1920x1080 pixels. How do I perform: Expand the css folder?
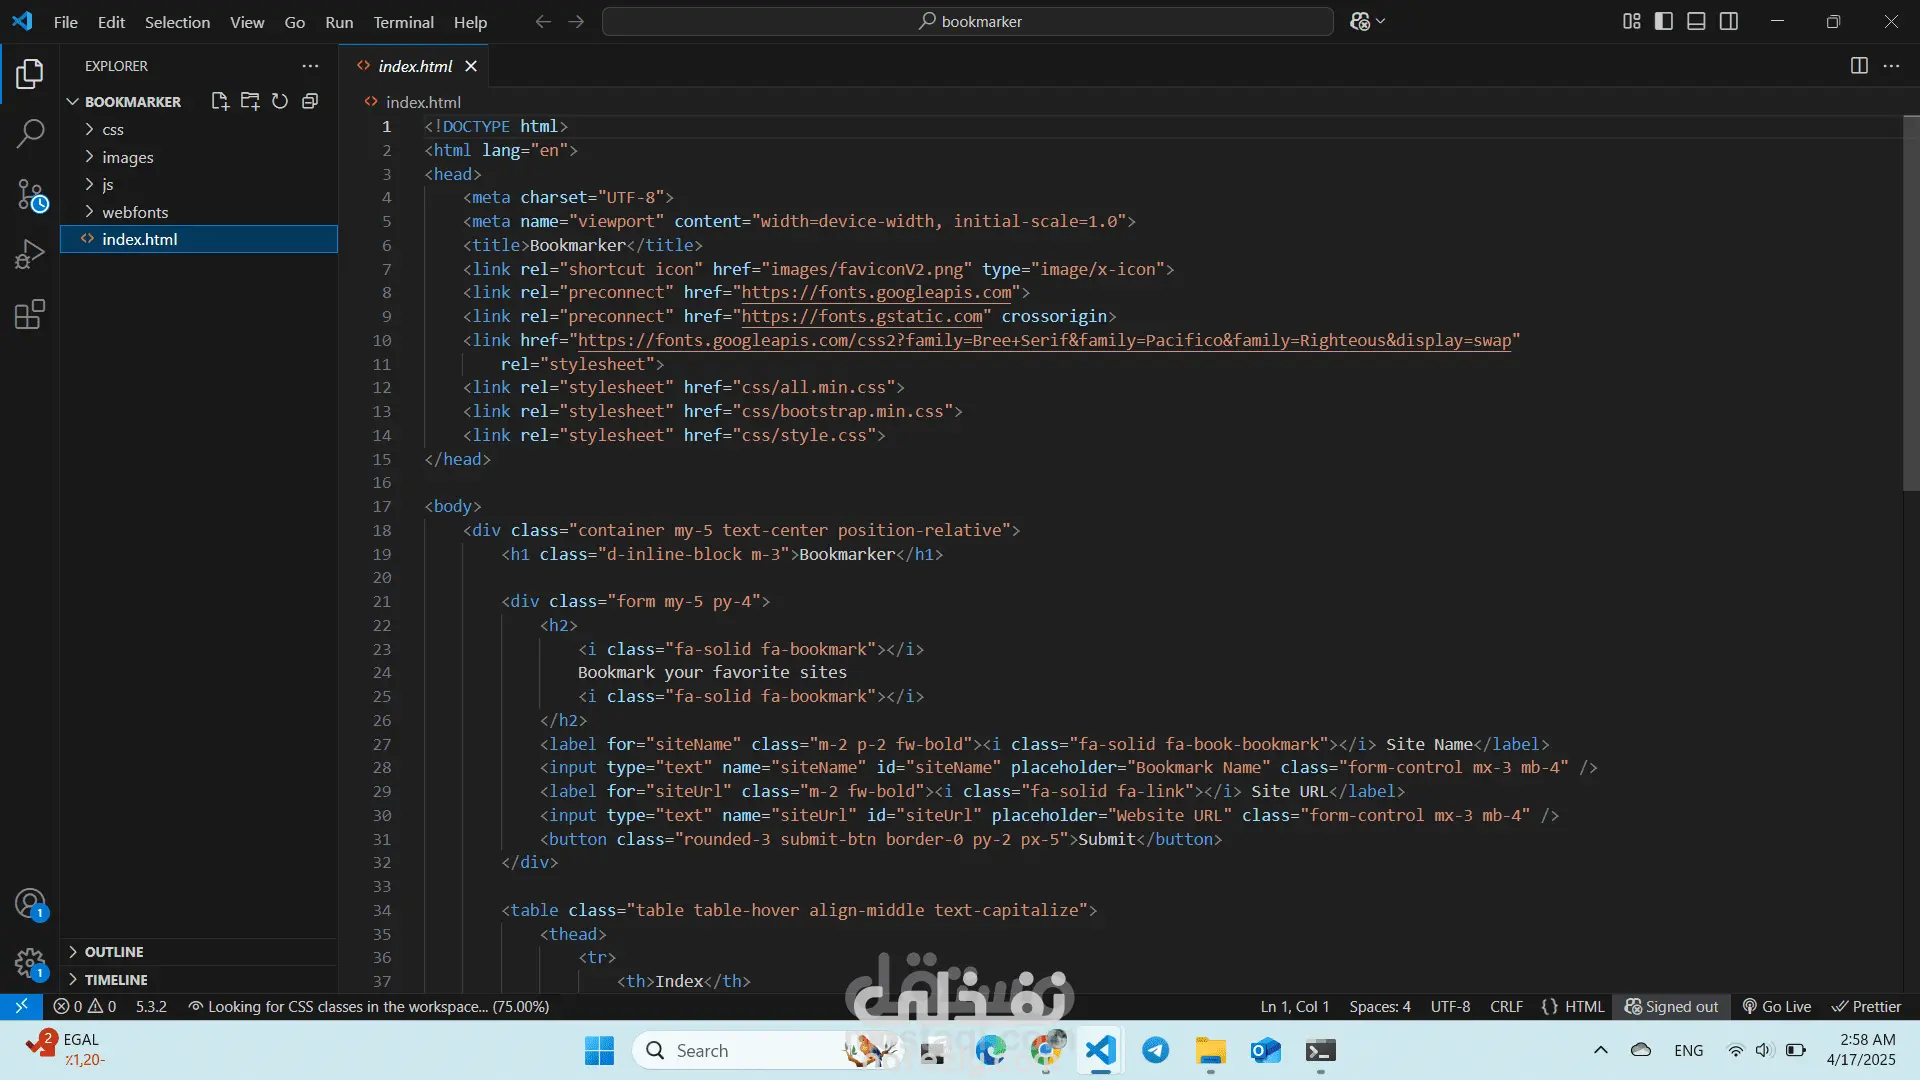(113, 130)
